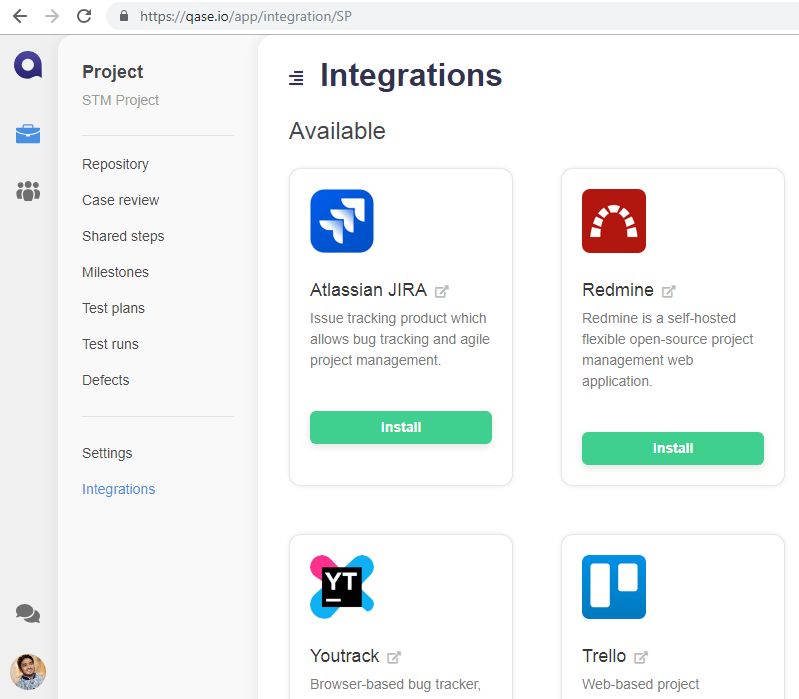The width and height of the screenshot is (799, 699).
Task: Select Defects in the sidebar
Action: pyautogui.click(x=105, y=380)
